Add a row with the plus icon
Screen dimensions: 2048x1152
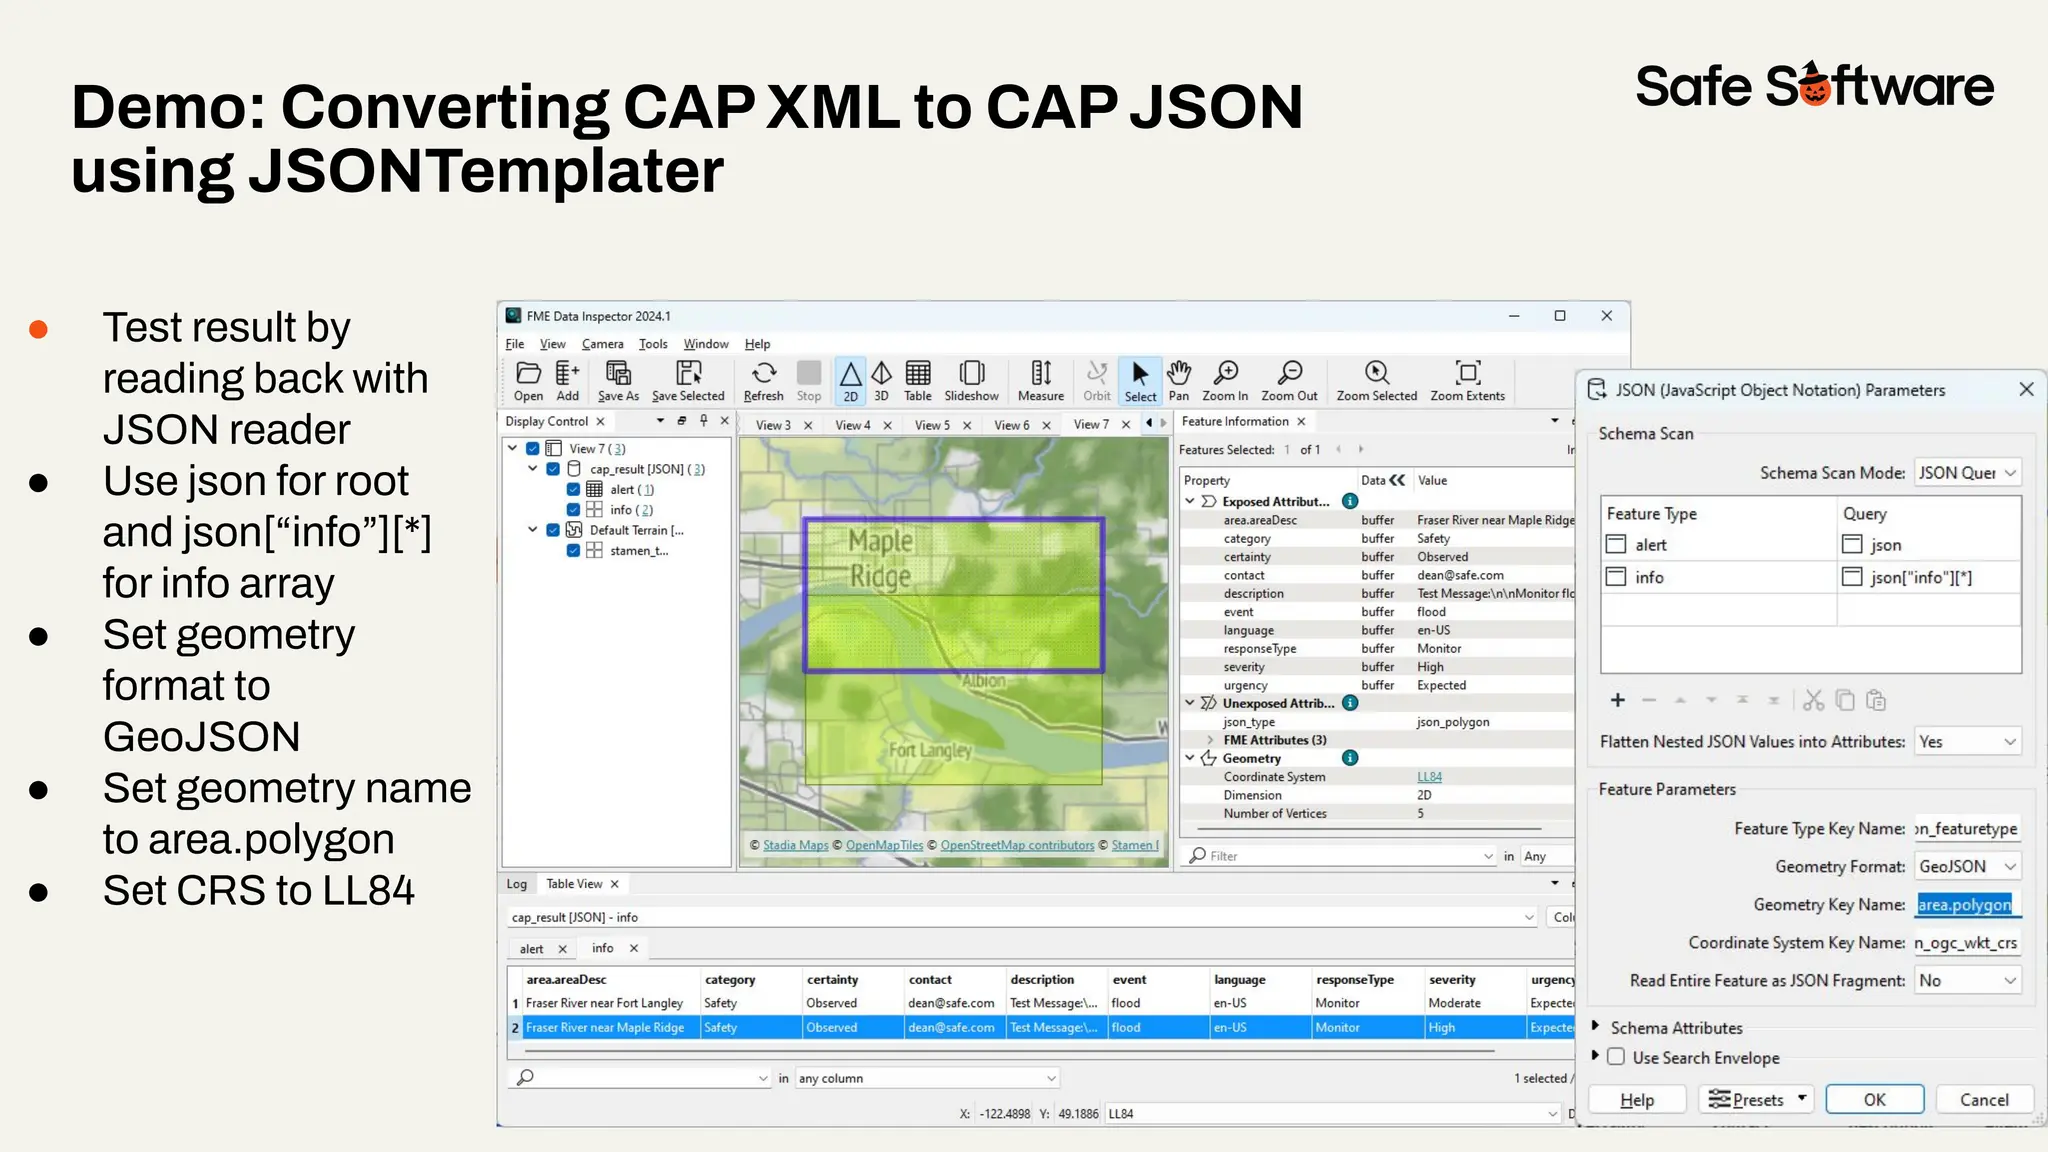(x=1618, y=700)
